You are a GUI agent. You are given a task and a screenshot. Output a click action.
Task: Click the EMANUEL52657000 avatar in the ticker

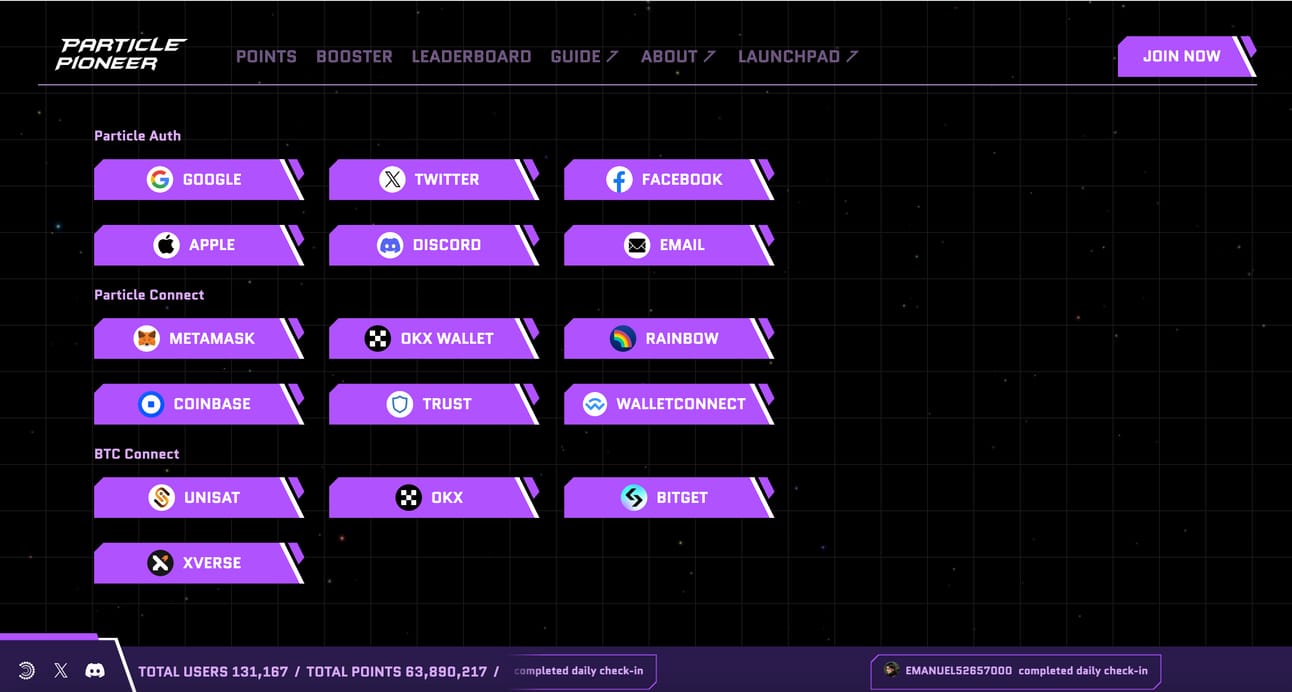click(x=891, y=670)
